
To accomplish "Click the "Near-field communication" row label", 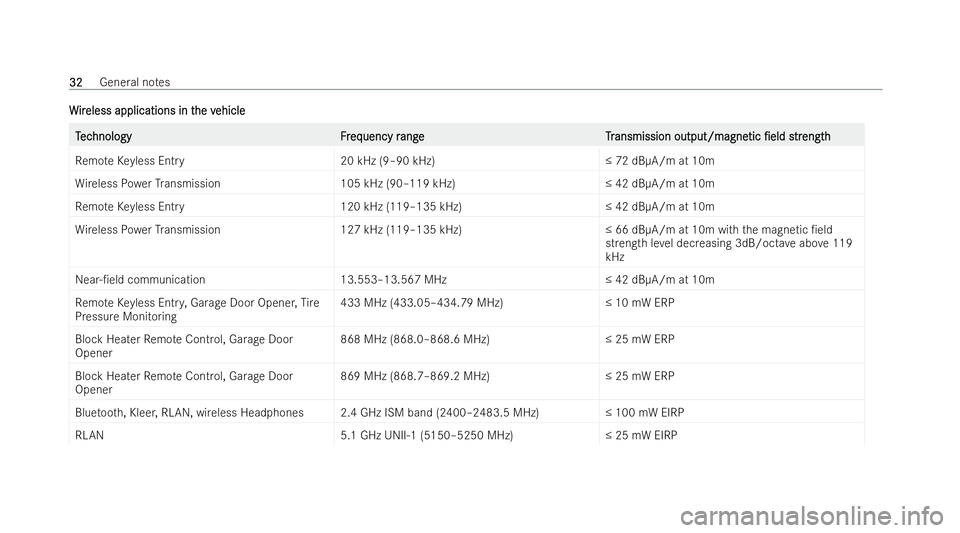I will click(x=140, y=280).
